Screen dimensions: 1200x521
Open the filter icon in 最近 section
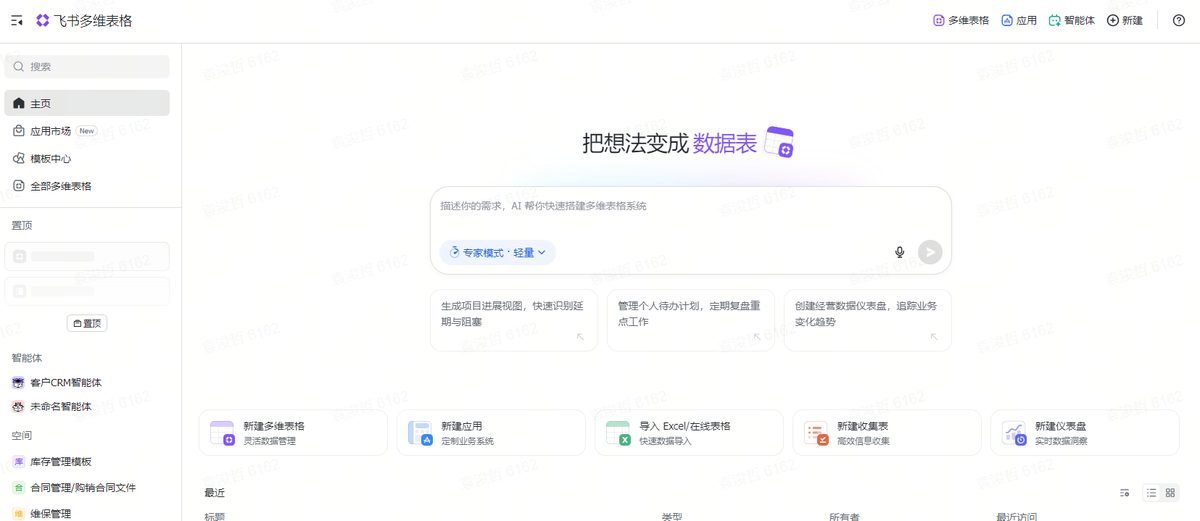[x=1125, y=493]
